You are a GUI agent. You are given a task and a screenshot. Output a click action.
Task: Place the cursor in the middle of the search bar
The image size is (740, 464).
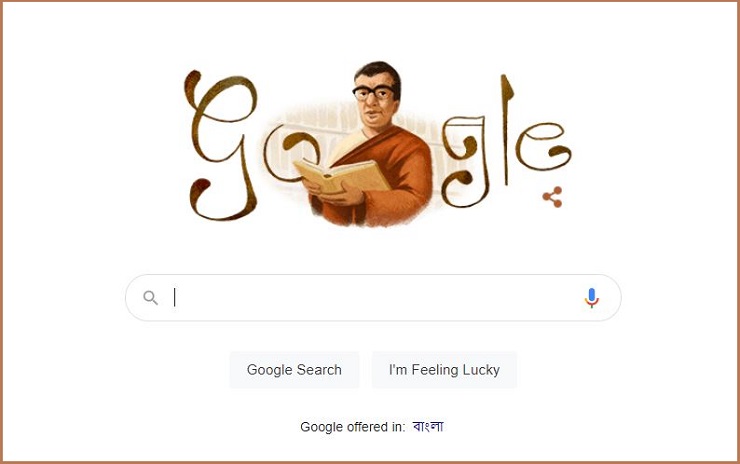point(373,298)
